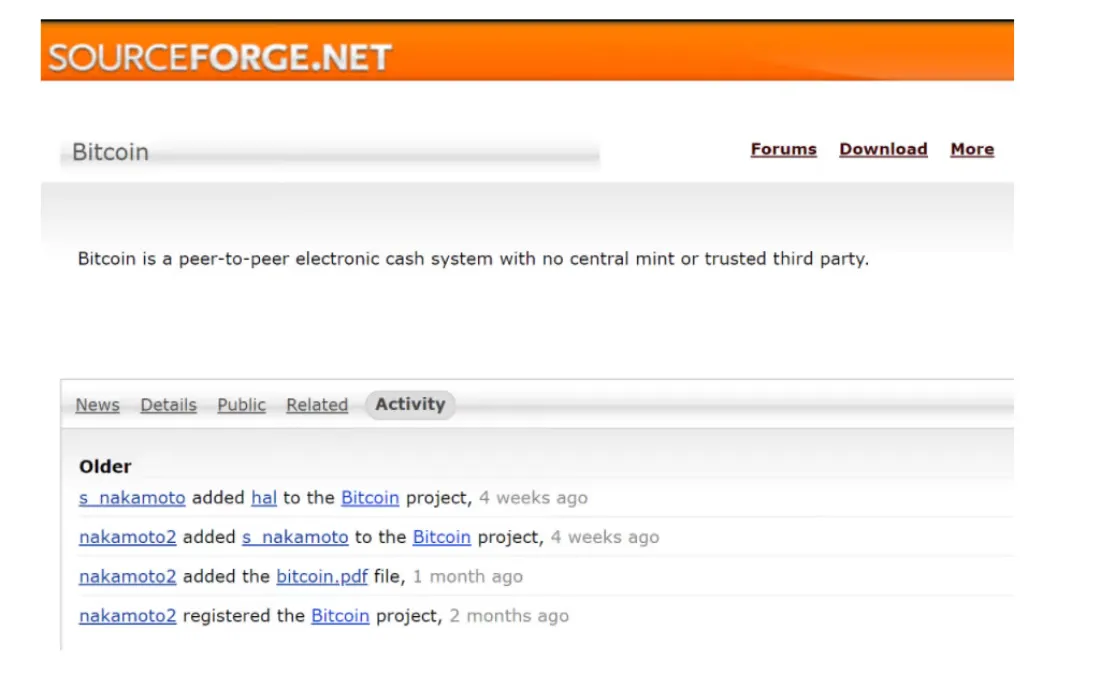
Task: Switch to the Related tab
Action: [316, 405]
